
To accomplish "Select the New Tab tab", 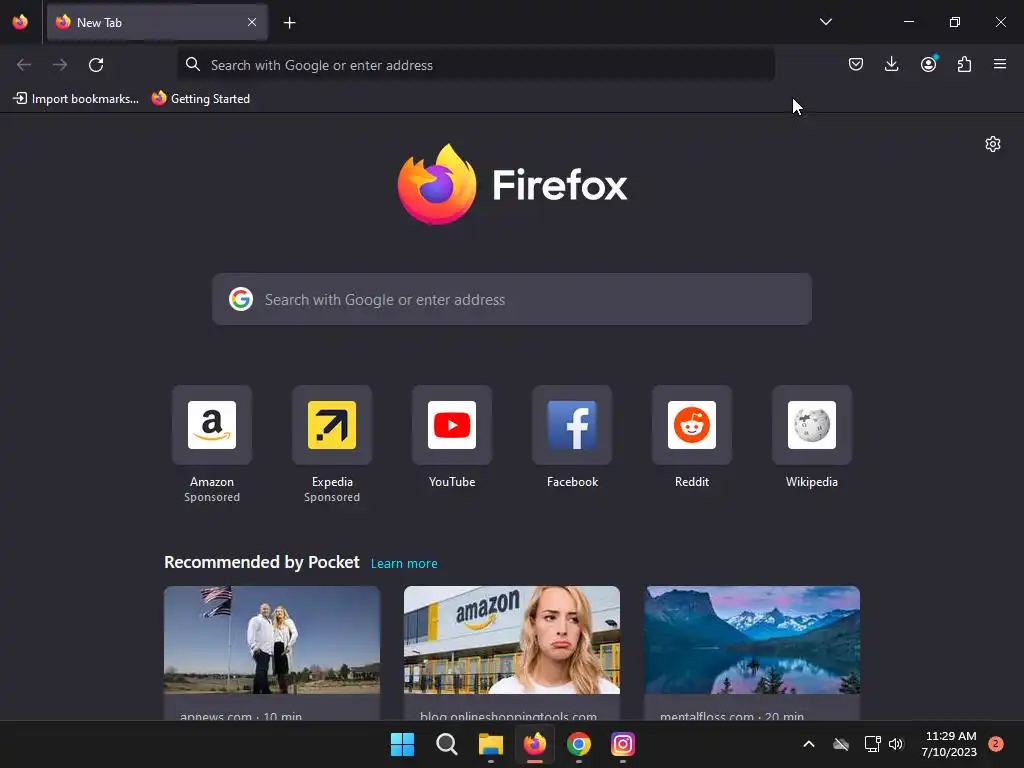I will coord(157,22).
